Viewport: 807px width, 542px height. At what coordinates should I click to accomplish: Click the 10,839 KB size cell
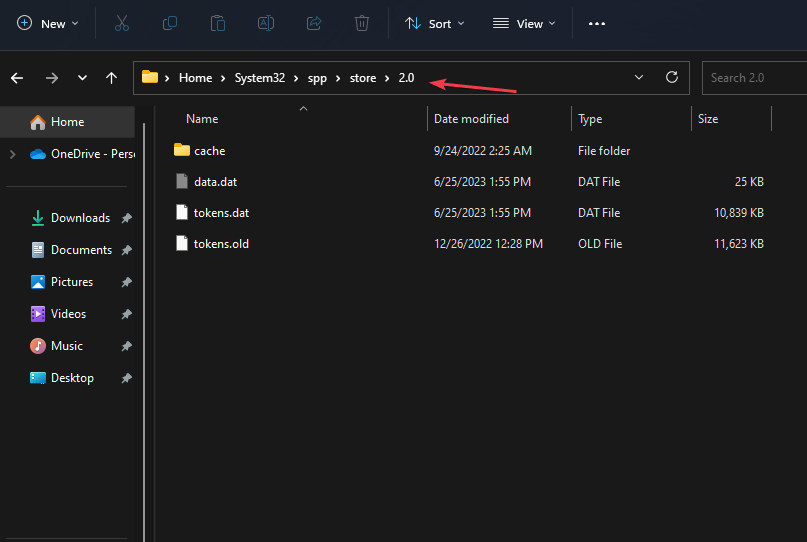739,213
